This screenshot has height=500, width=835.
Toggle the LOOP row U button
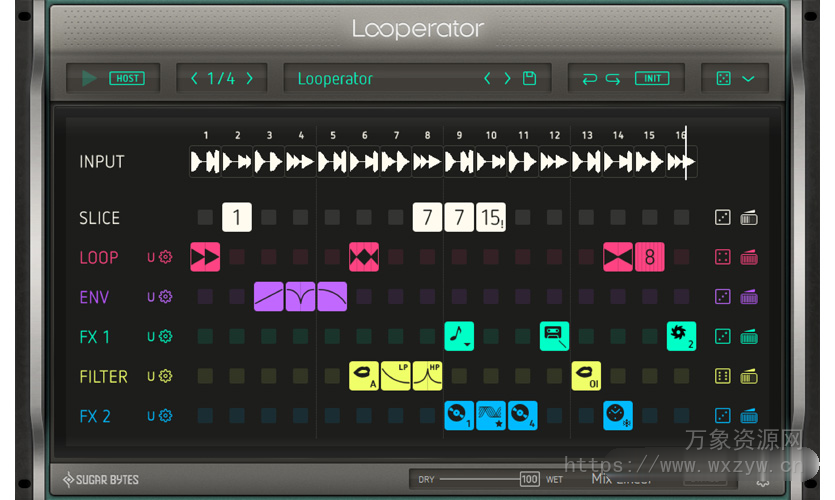151,257
